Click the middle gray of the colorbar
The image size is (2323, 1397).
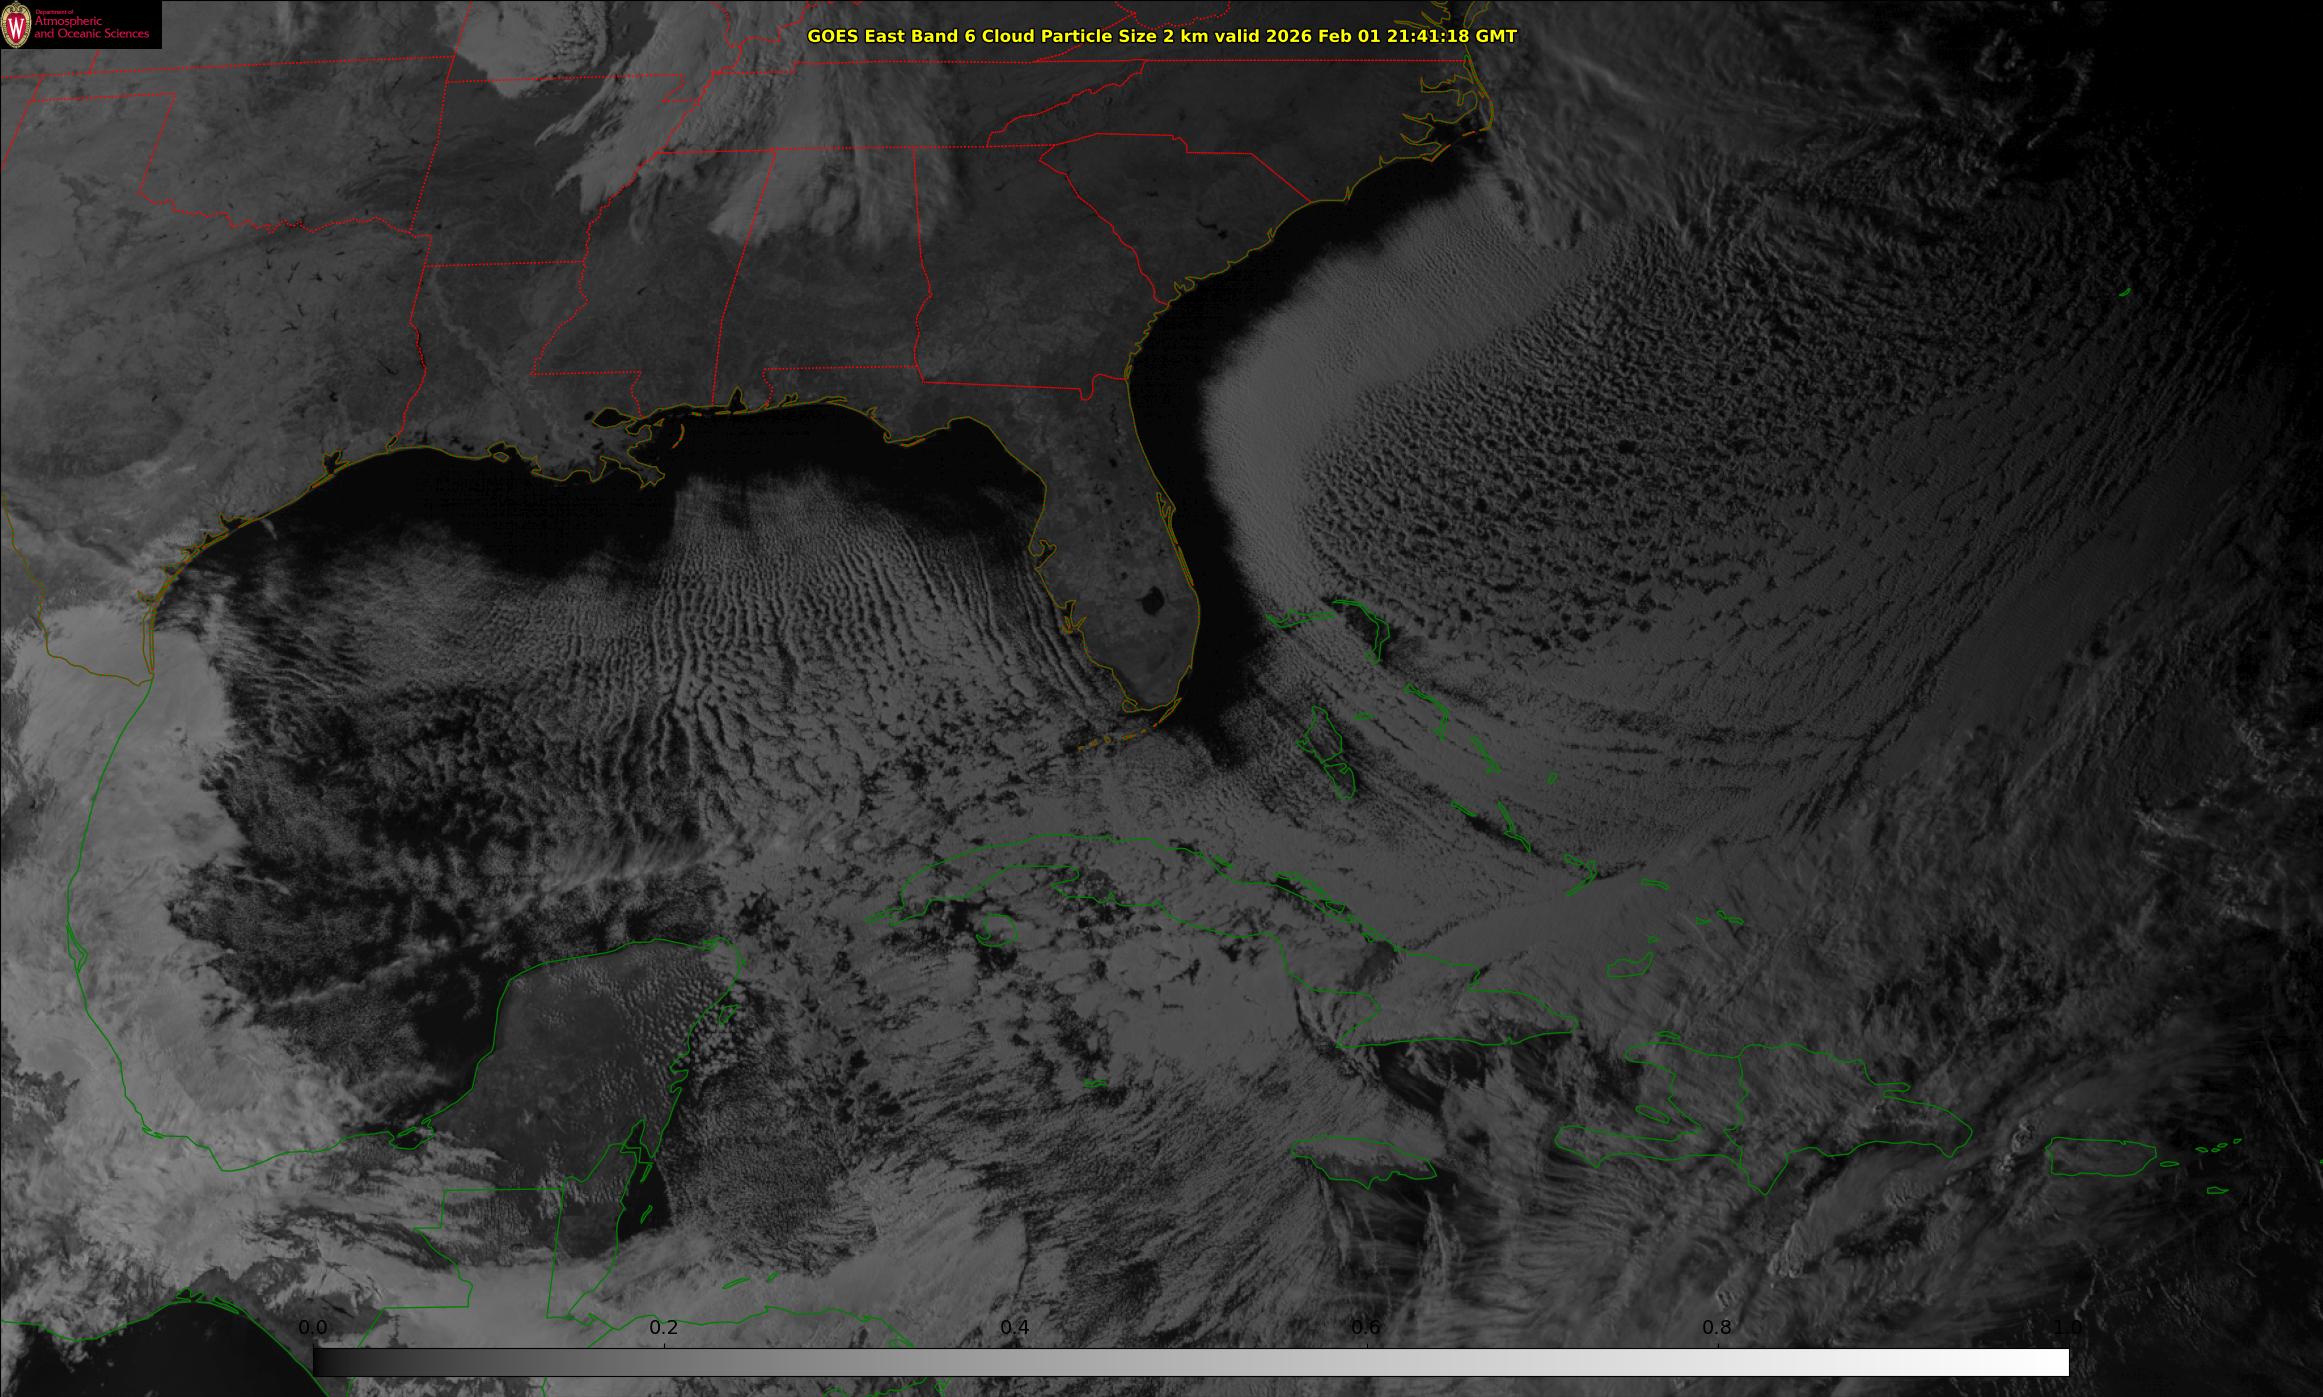(1190, 1362)
